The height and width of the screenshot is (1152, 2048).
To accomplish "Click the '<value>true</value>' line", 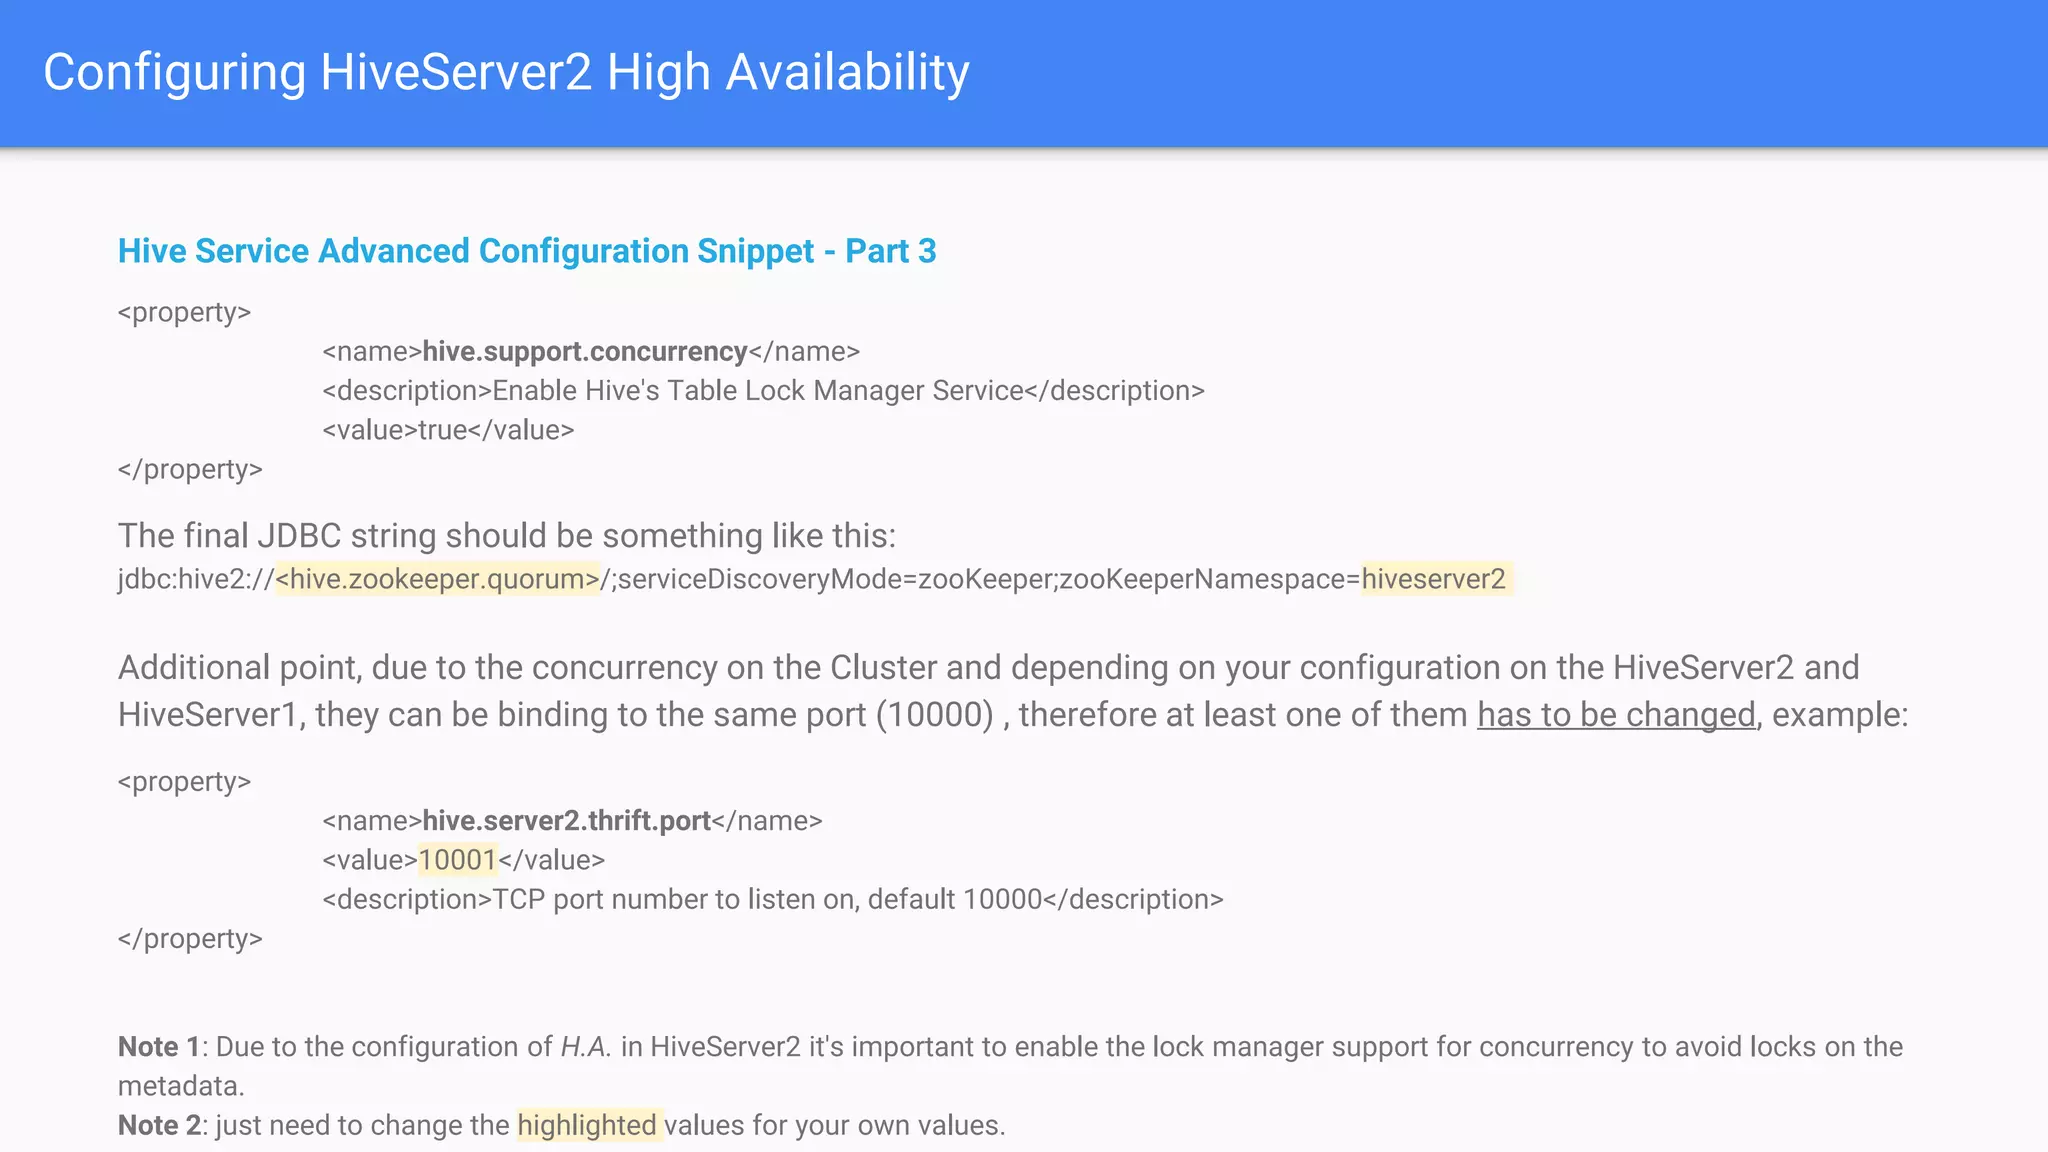I will [448, 430].
